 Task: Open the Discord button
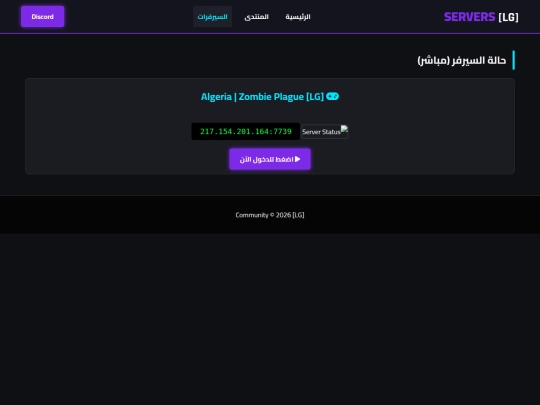pos(42,17)
